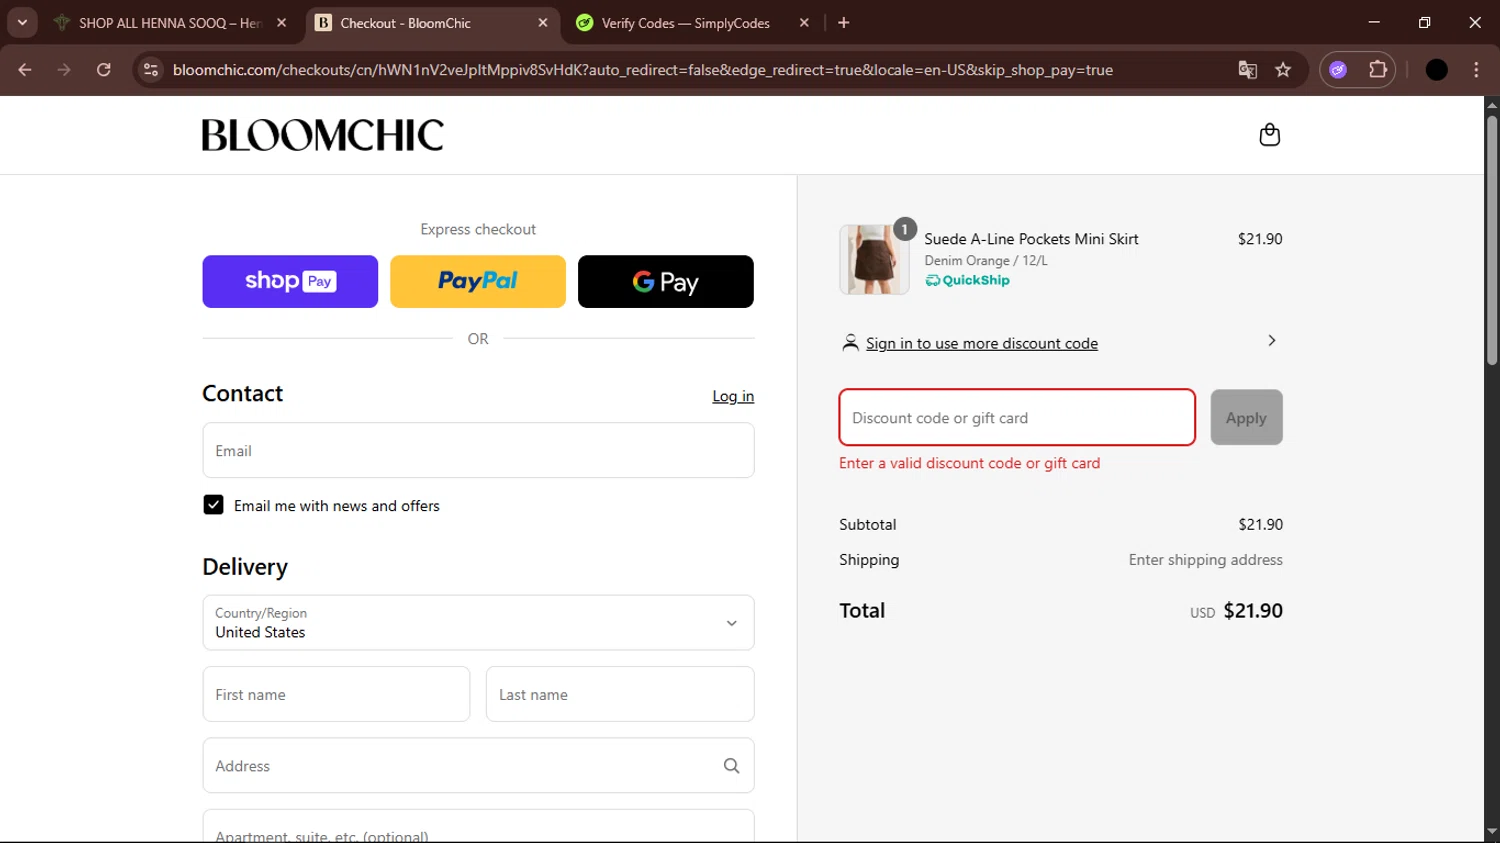Click the Log in link
This screenshot has width=1500, height=843.
coord(733,396)
